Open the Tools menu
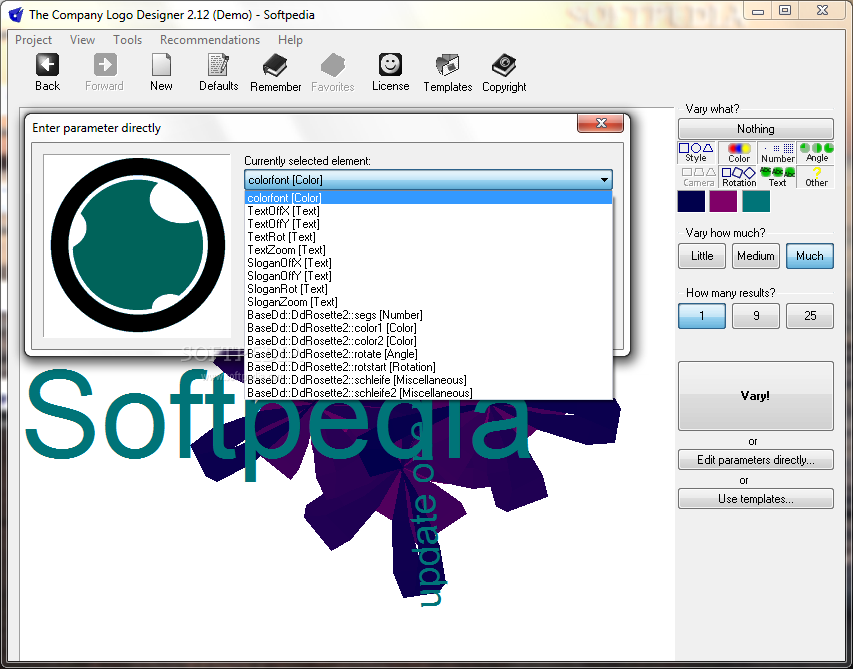853x669 pixels. [127, 40]
